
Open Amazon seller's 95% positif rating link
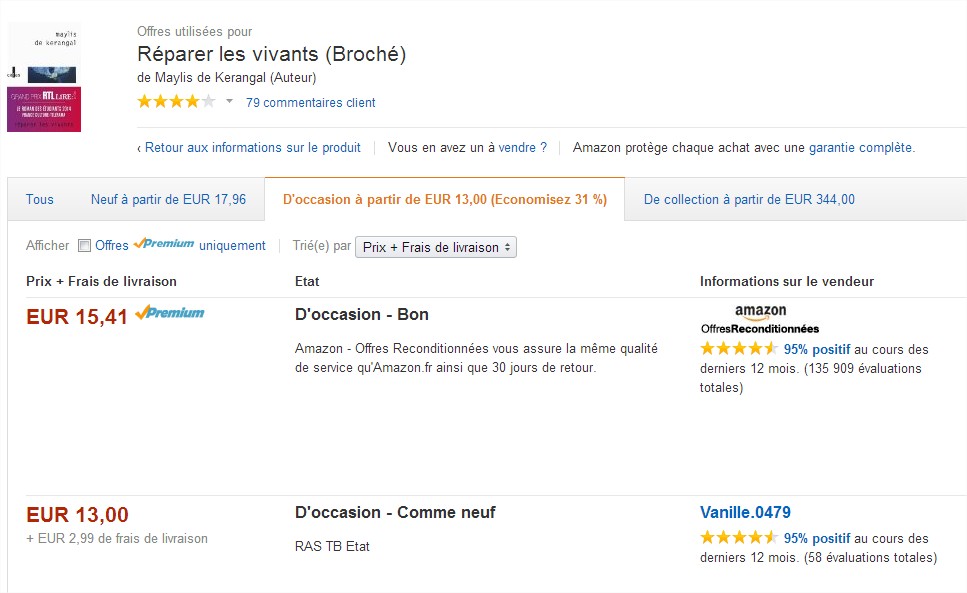point(817,350)
